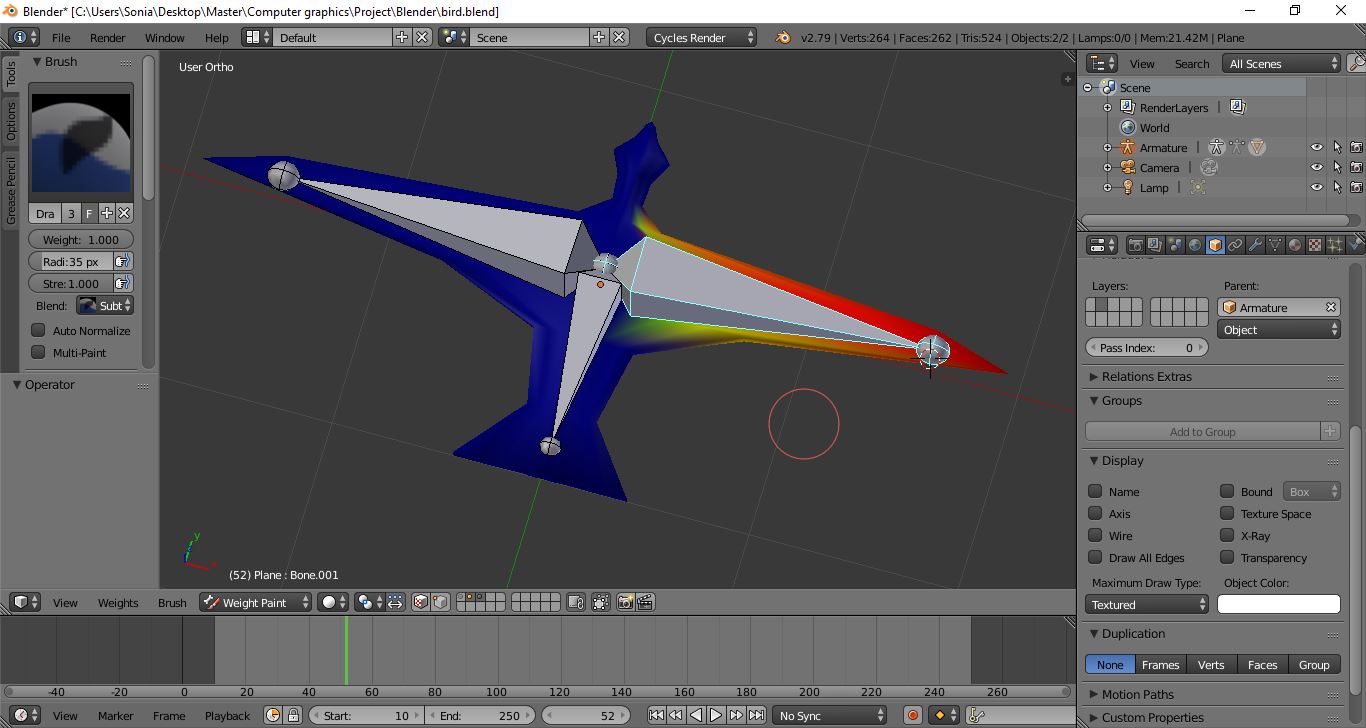Open the Constraints properties tab icon
The height and width of the screenshot is (728, 1366).
tap(1235, 245)
